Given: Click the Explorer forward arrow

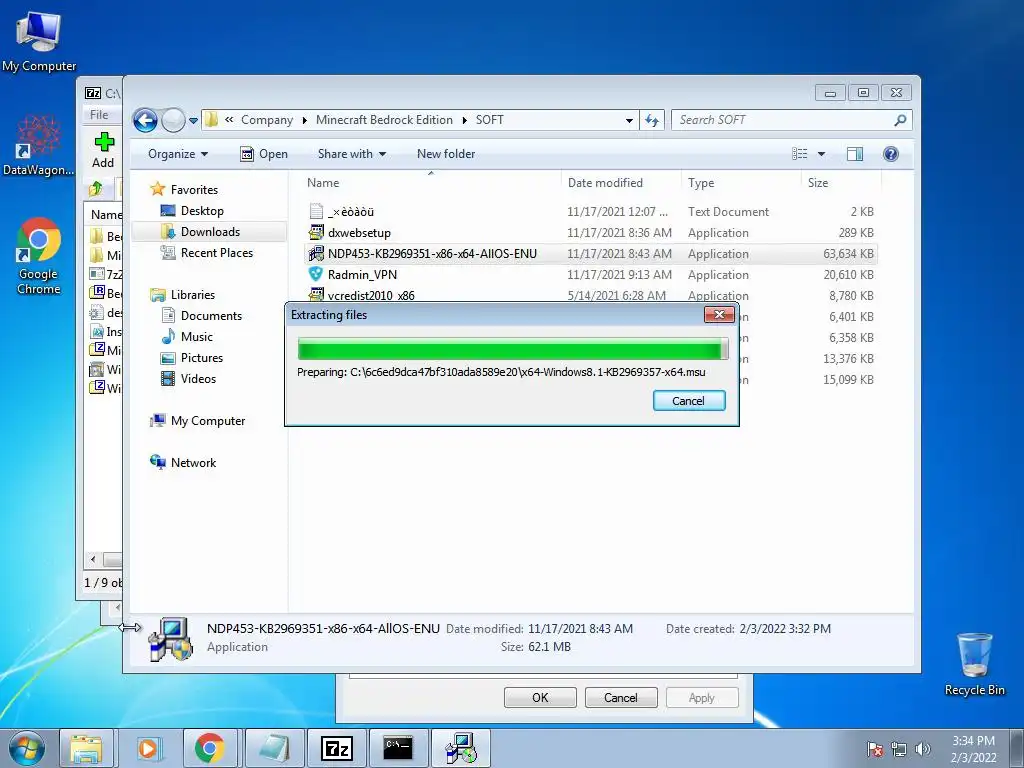Looking at the screenshot, I should 173,120.
